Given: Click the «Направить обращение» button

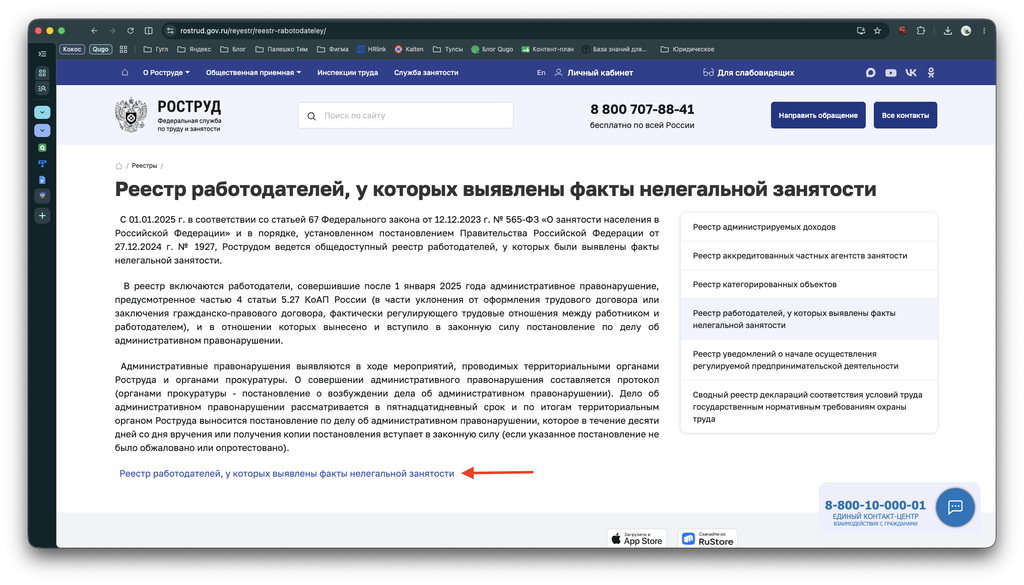Looking at the screenshot, I should (818, 115).
